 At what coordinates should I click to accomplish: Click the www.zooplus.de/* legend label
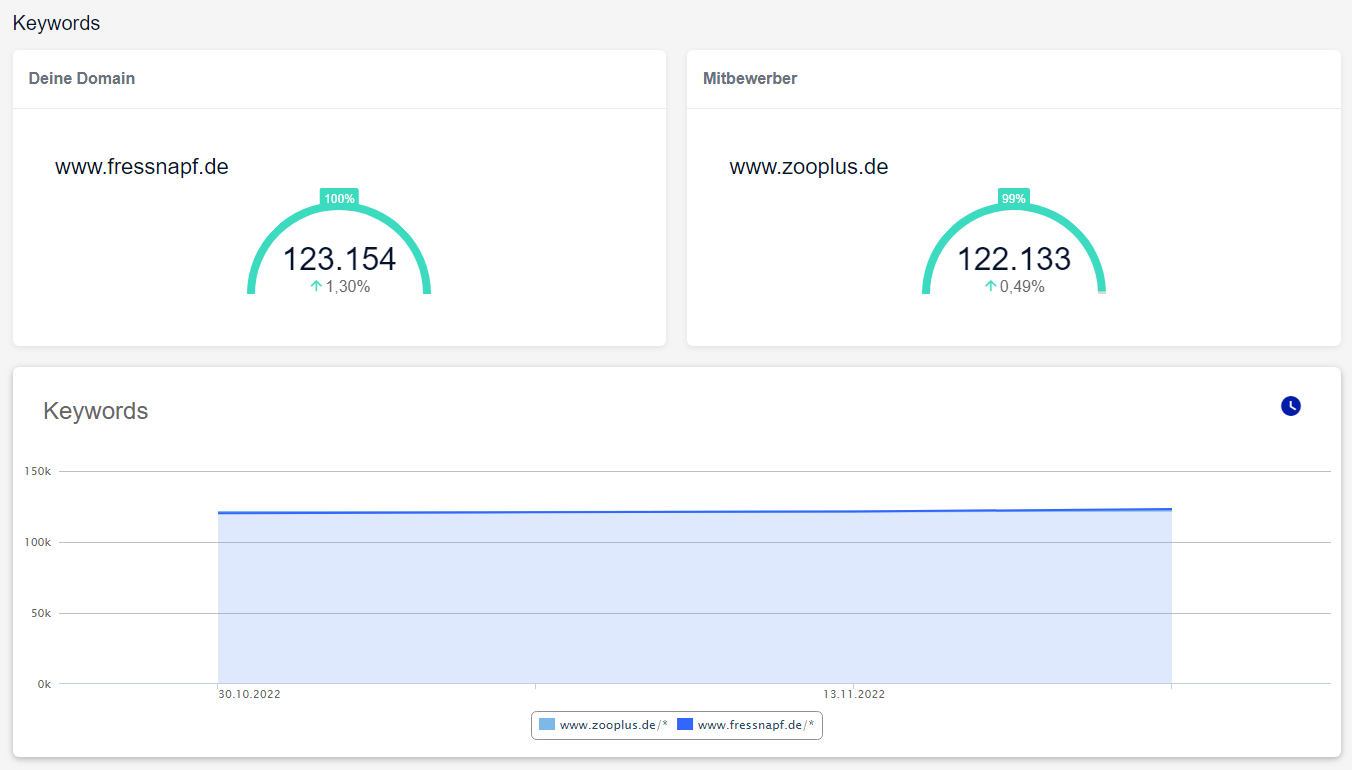(614, 725)
